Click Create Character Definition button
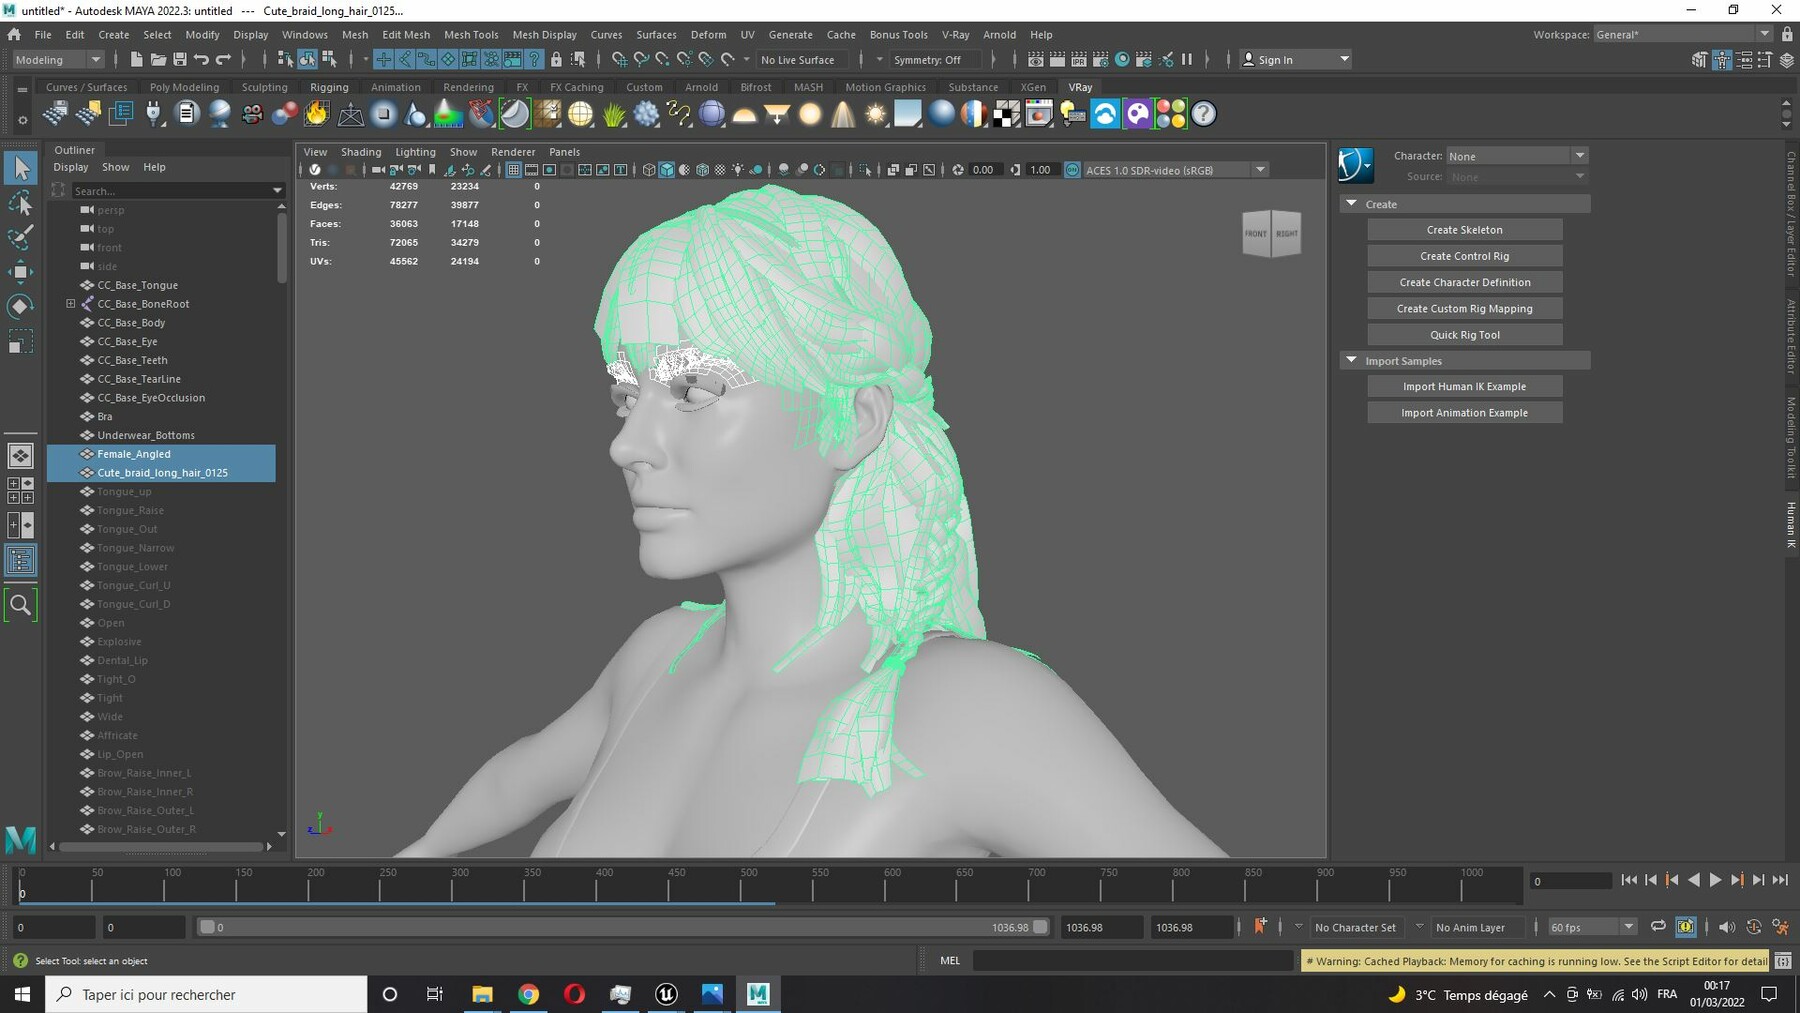 coord(1464,282)
